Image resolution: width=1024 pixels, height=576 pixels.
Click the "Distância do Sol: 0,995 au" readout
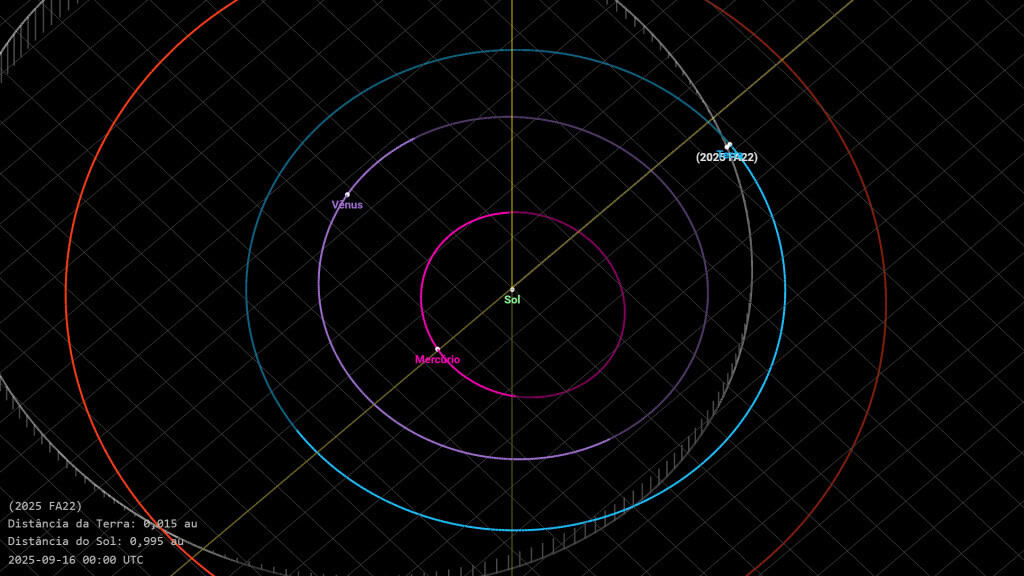click(95, 541)
